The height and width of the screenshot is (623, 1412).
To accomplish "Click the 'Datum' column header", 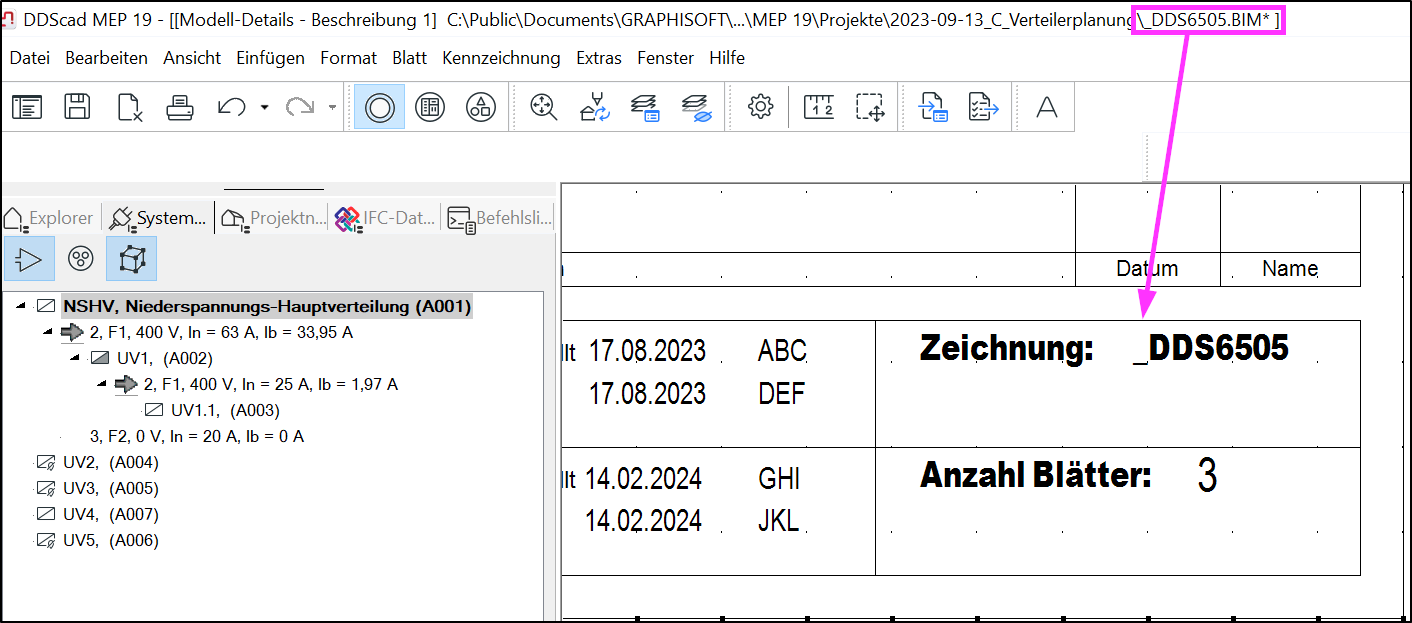I will (x=1147, y=268).
